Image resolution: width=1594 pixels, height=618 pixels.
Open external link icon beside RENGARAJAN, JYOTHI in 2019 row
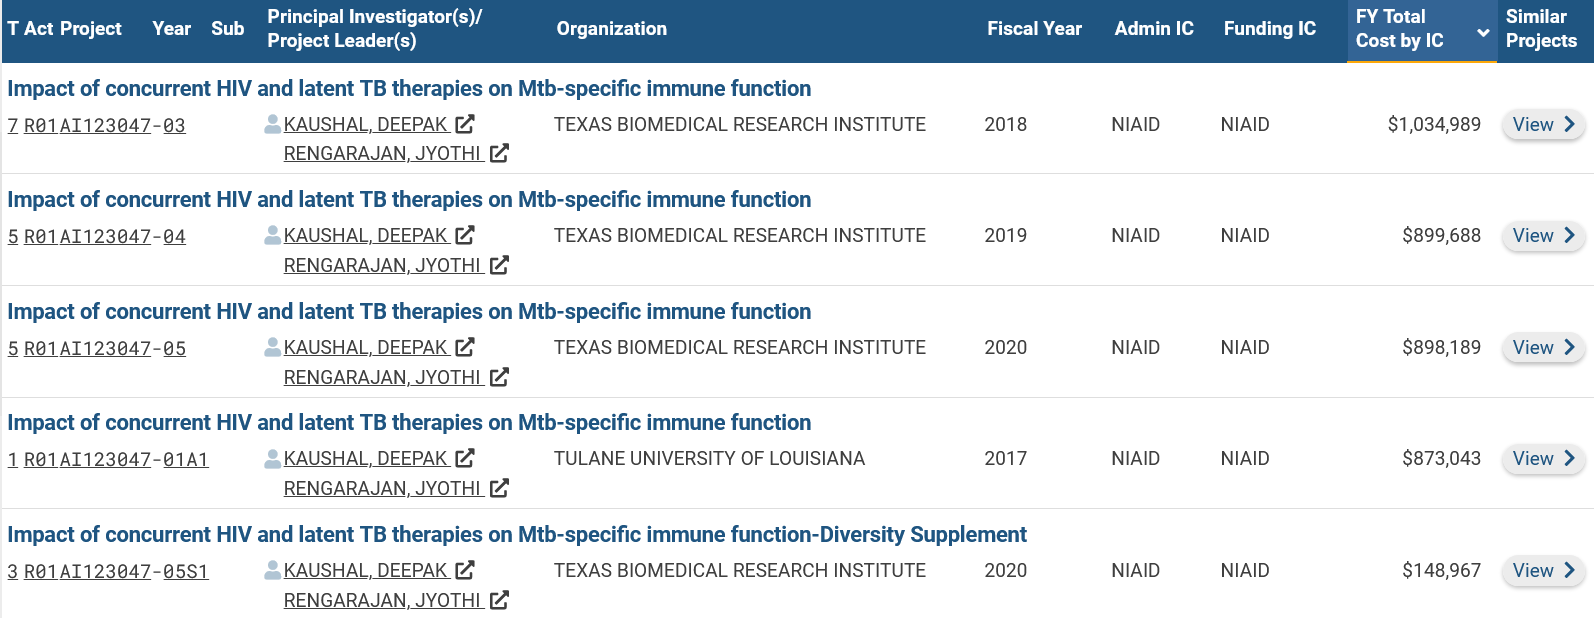pyautogui.click(x=499, y=265)
